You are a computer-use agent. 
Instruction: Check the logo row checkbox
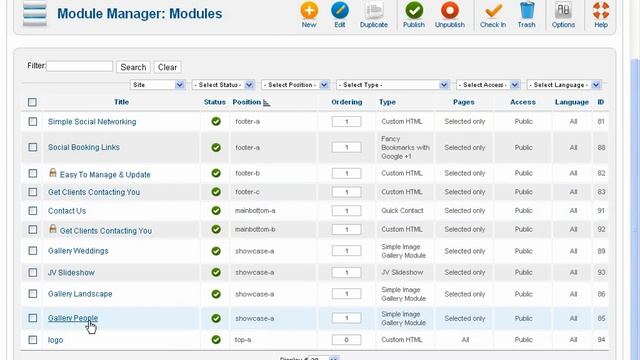[33, 340]
